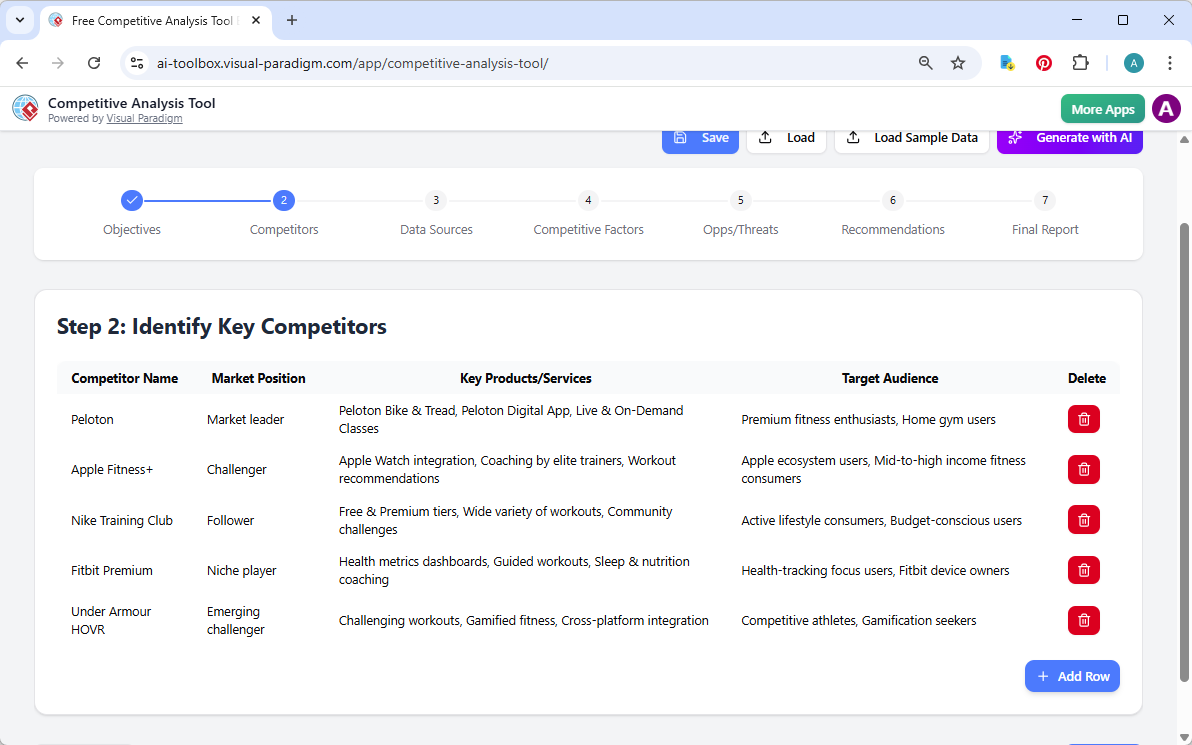
Task: Delete the Apple Fitness+ competitor row
Action: pyautogui.click(x=1083, y=469)
